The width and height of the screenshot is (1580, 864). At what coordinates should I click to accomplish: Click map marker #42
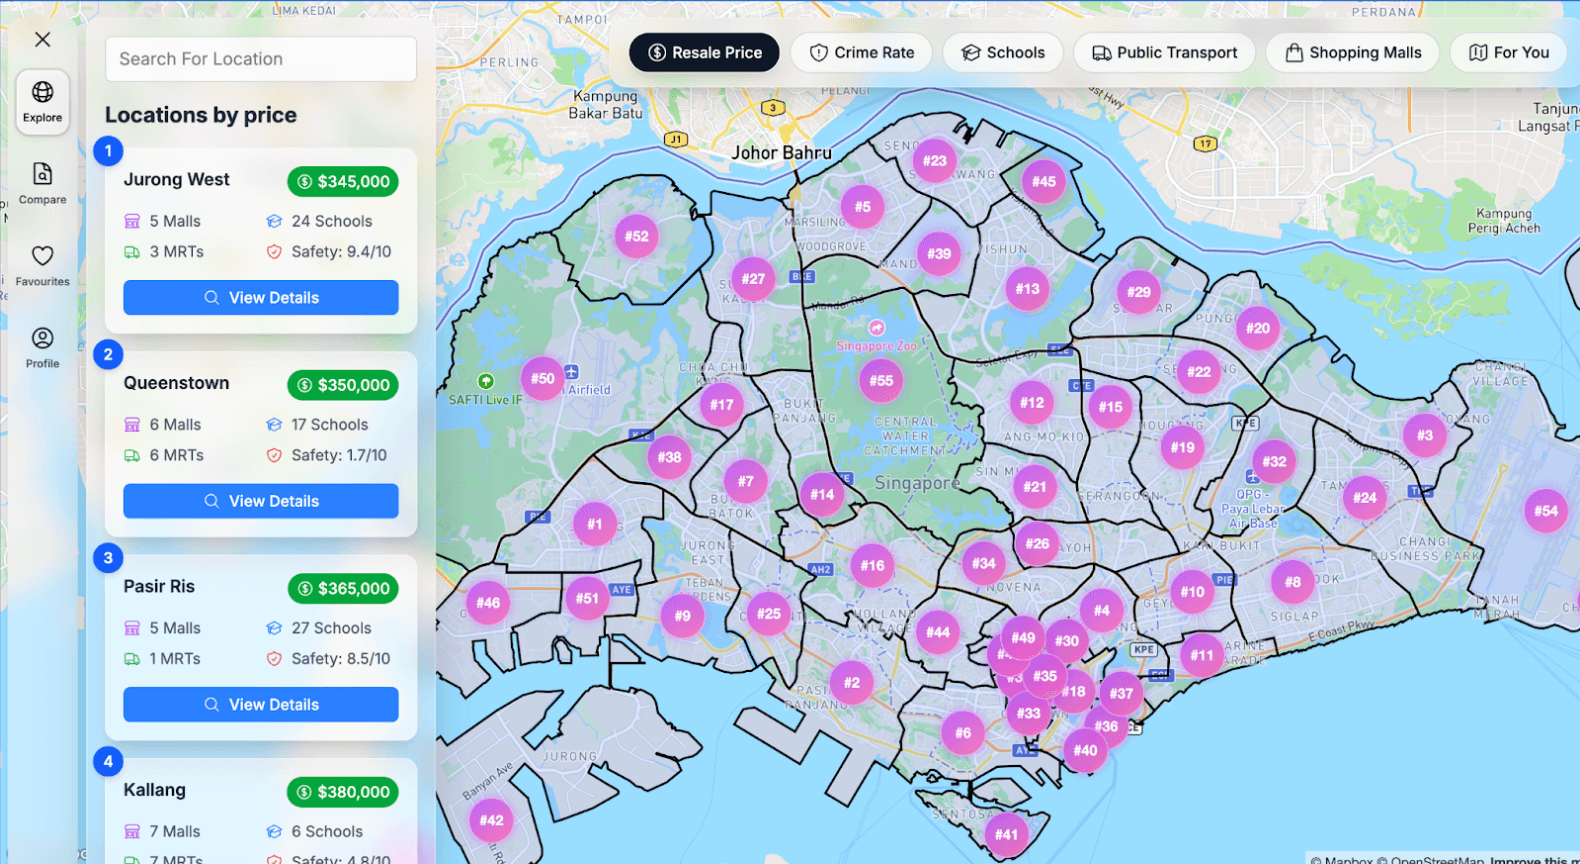coord(491,821)
